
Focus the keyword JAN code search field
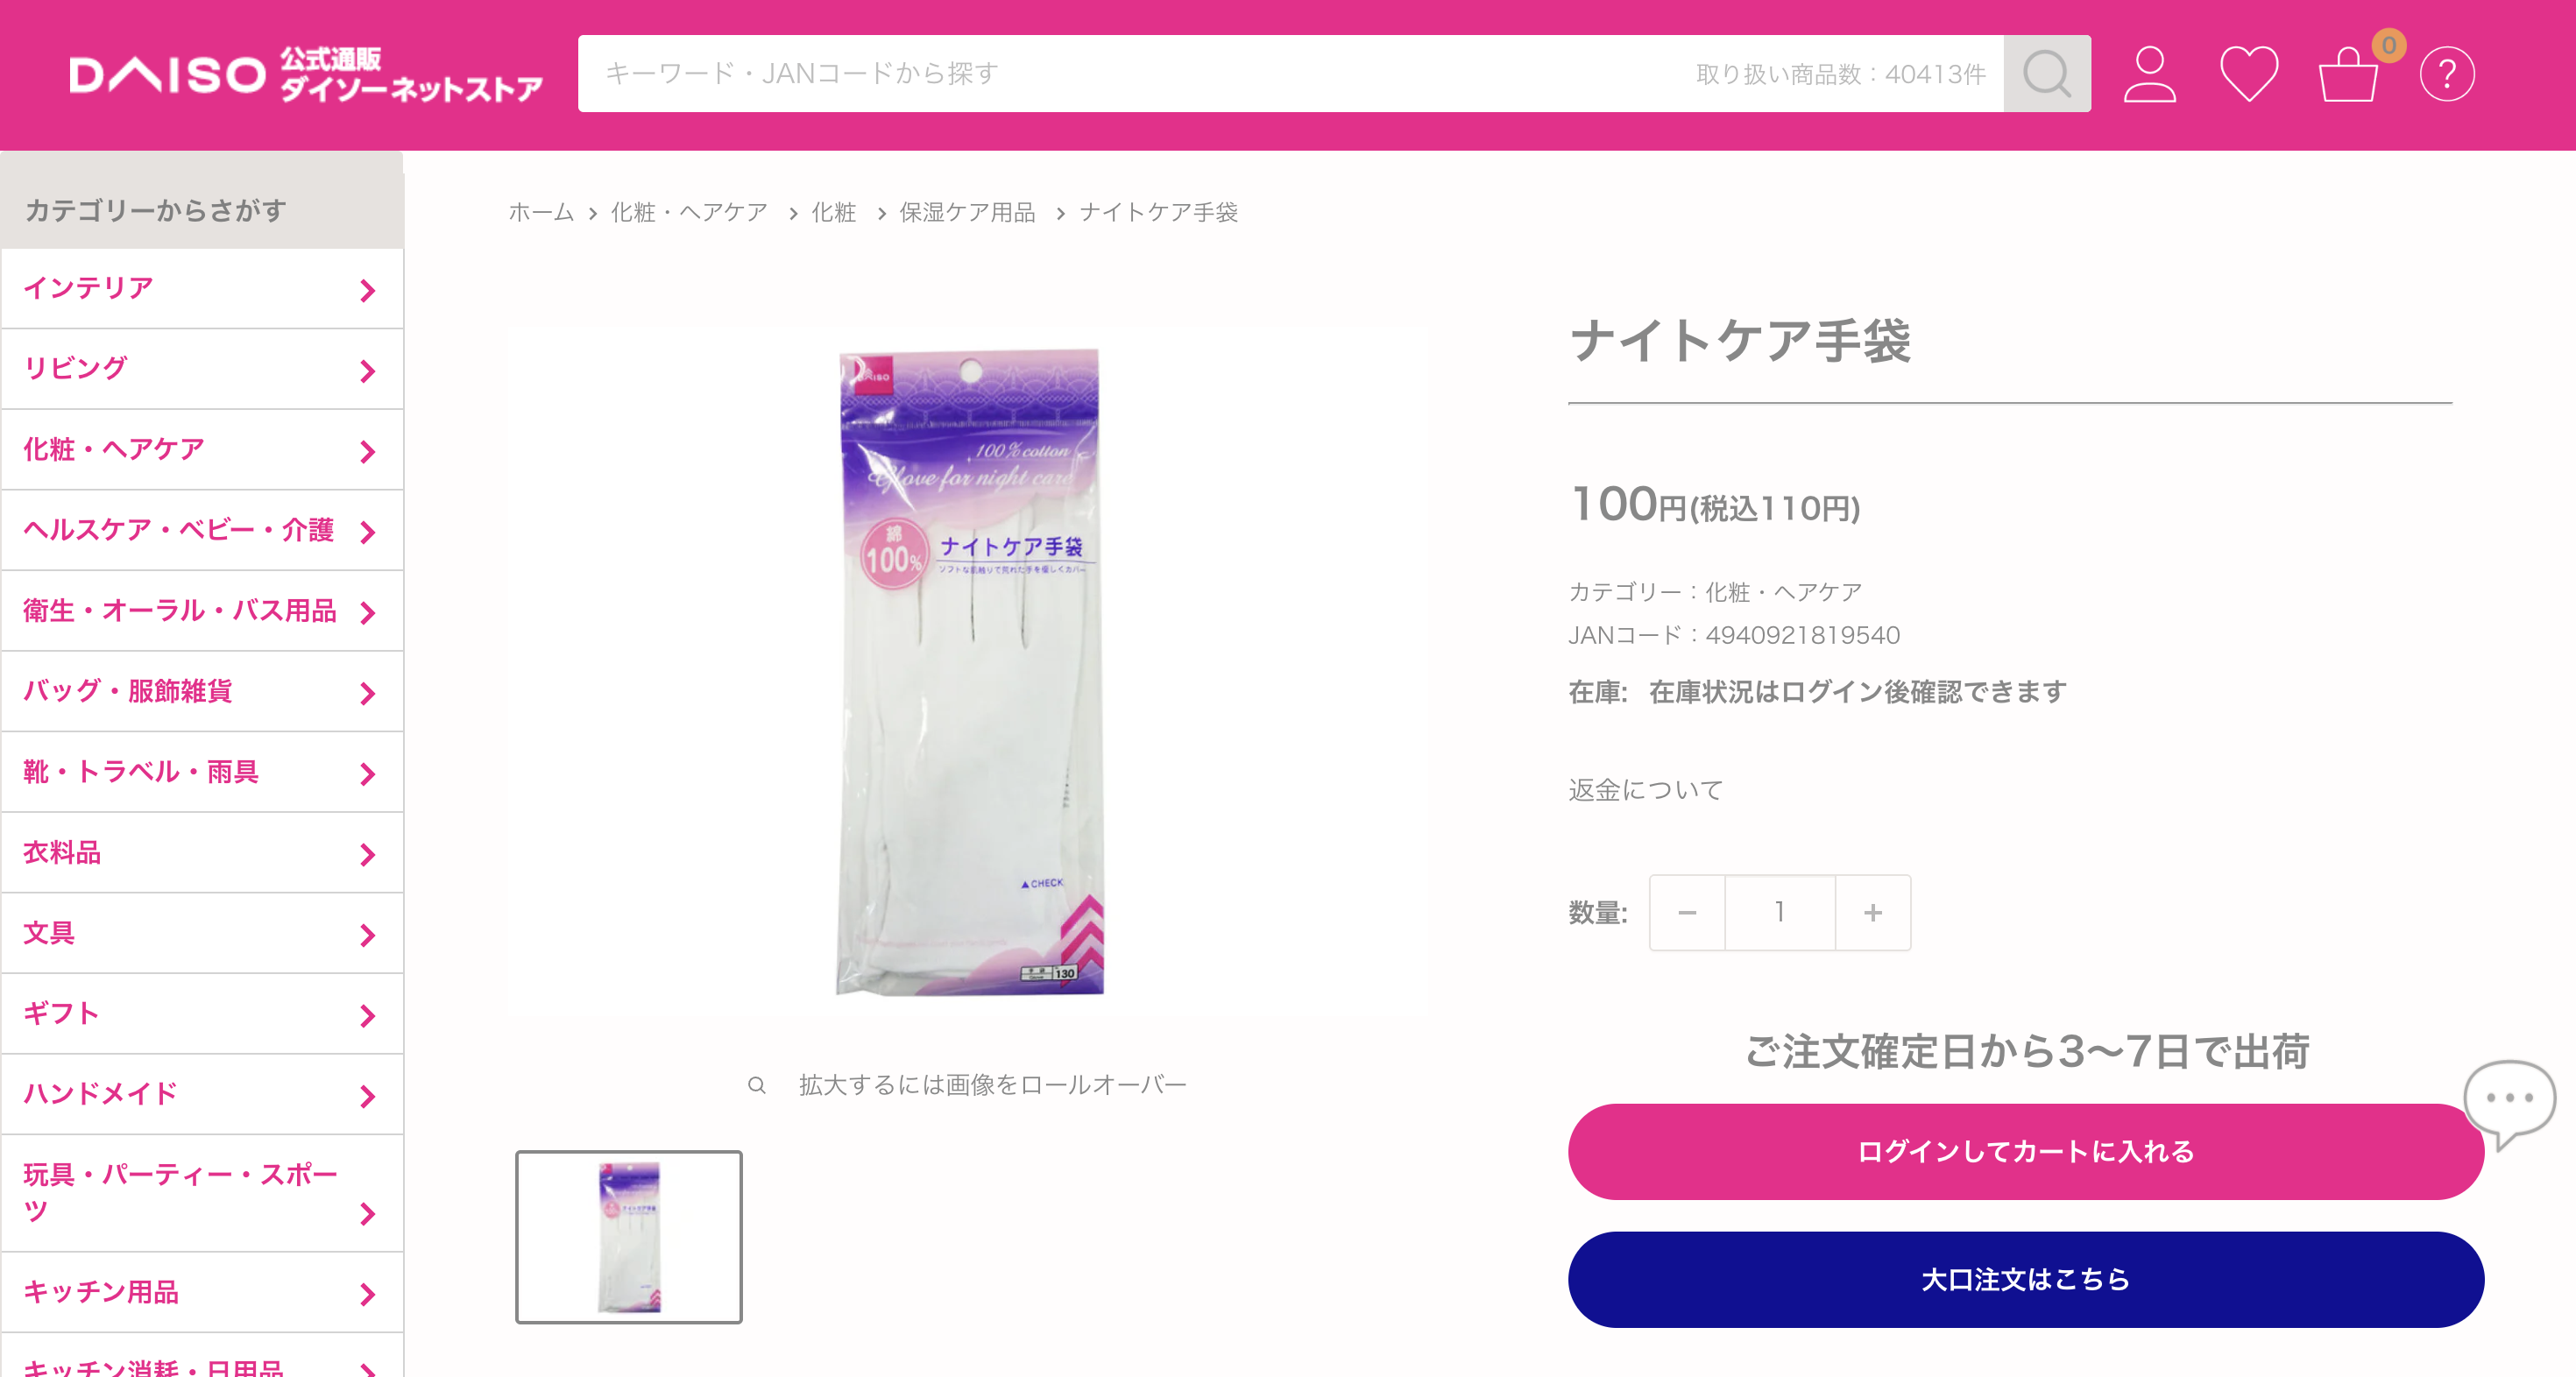pyautogui.click(x=1290, y=74)
